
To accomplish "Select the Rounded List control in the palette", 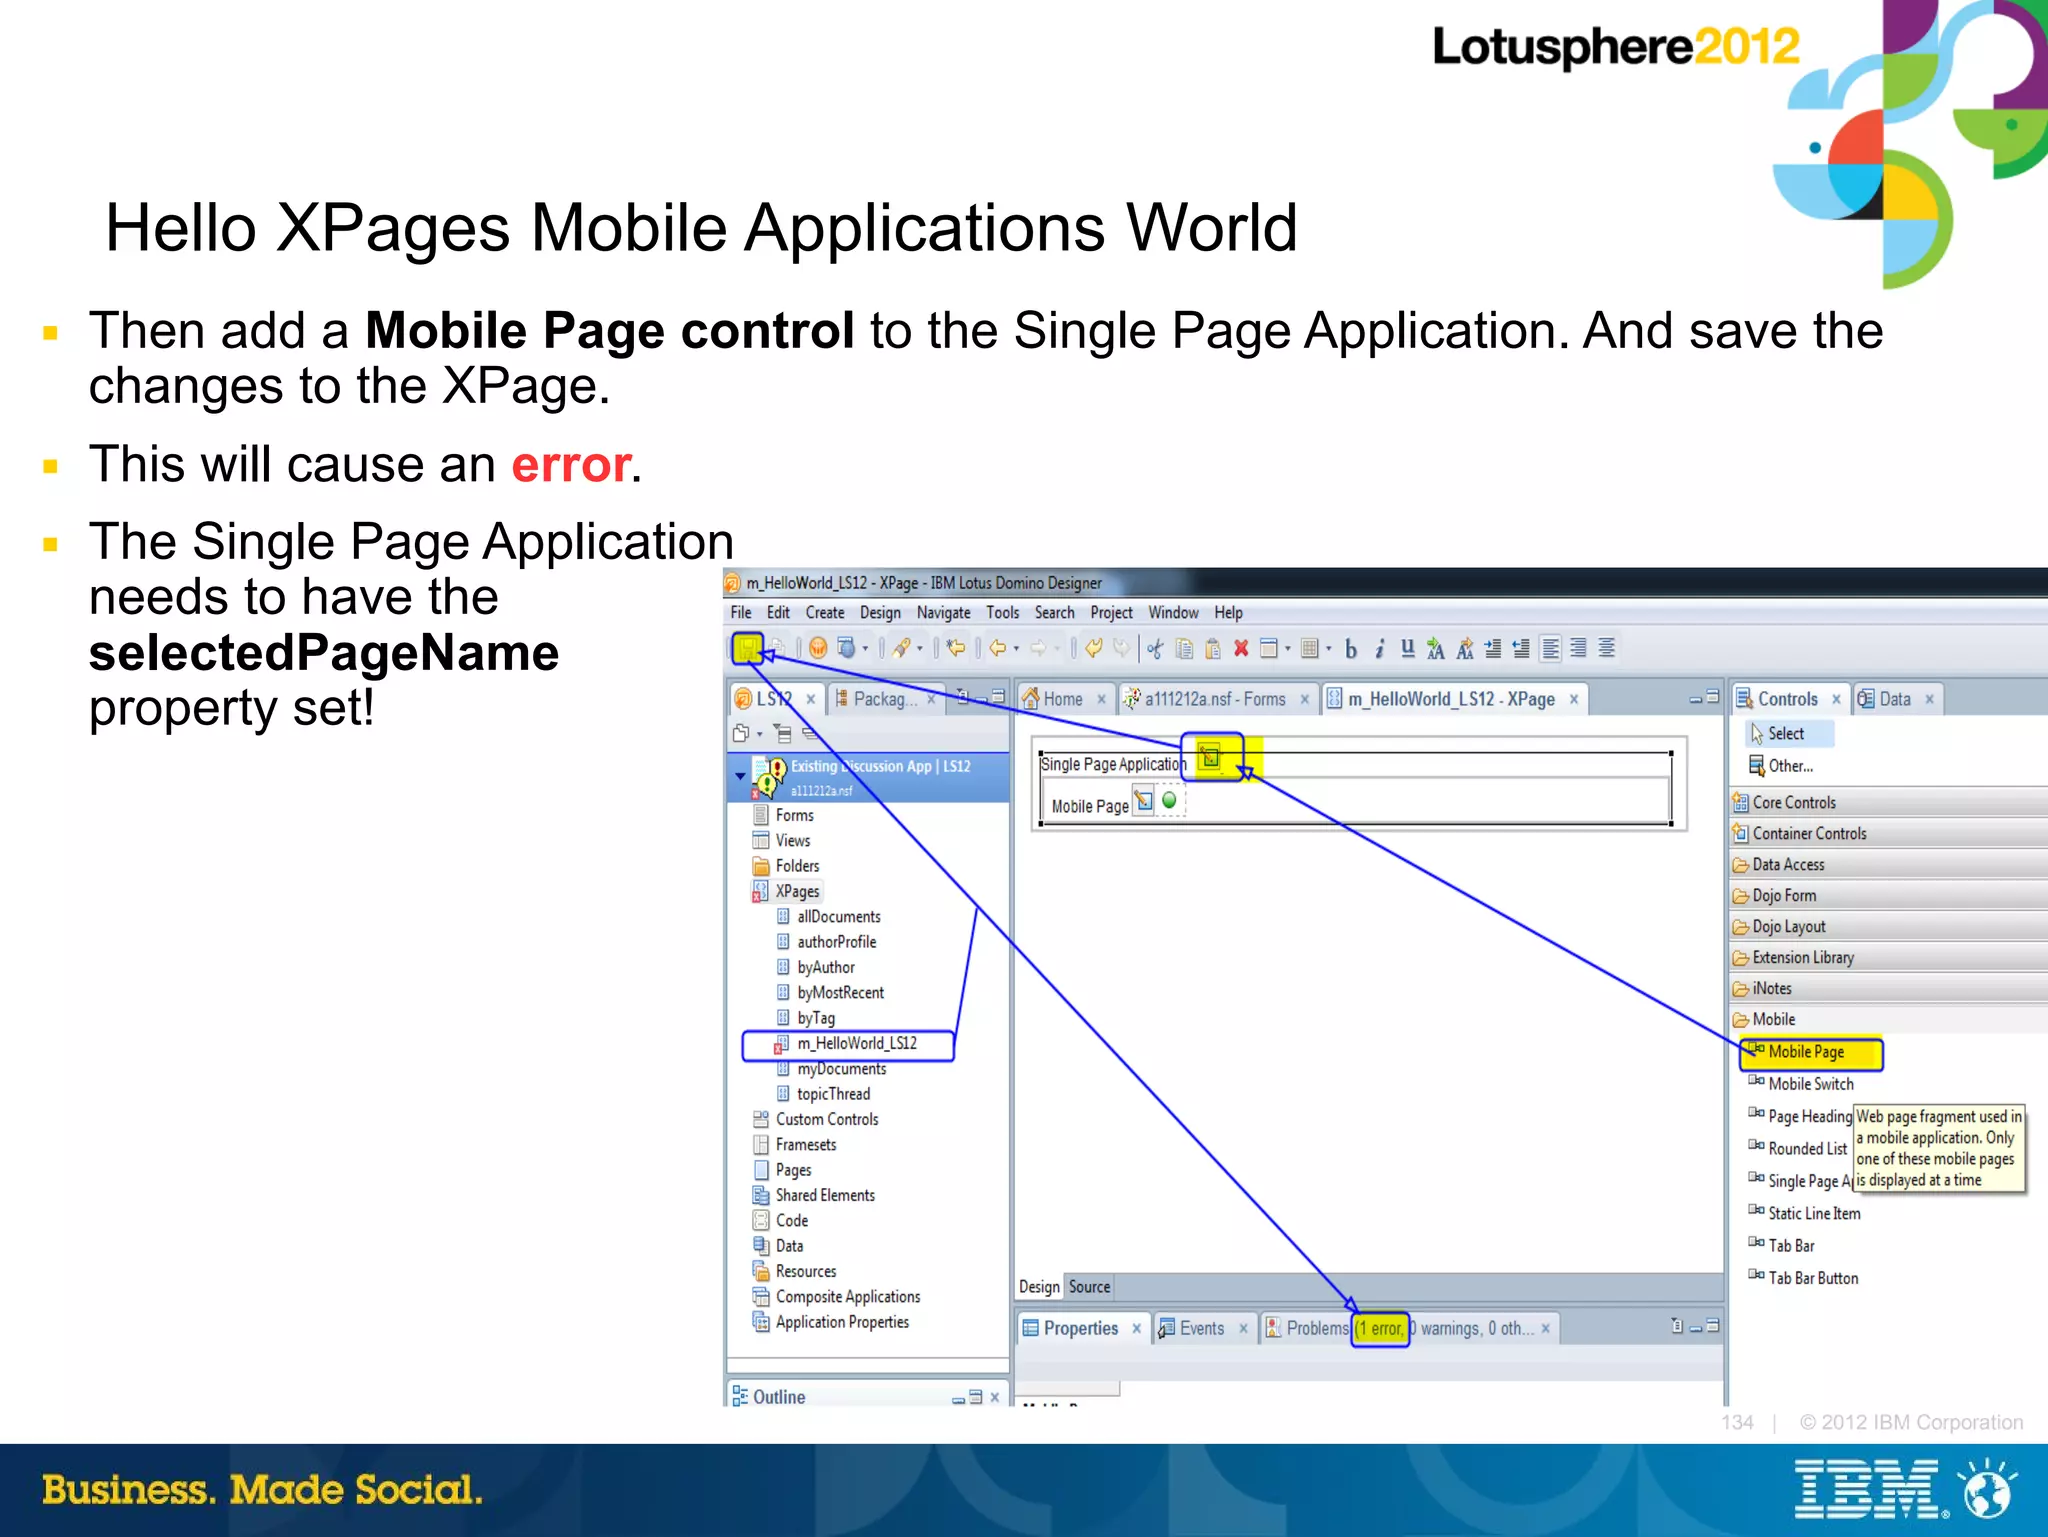I will pyautogui.click(x=1807, y=1149).
